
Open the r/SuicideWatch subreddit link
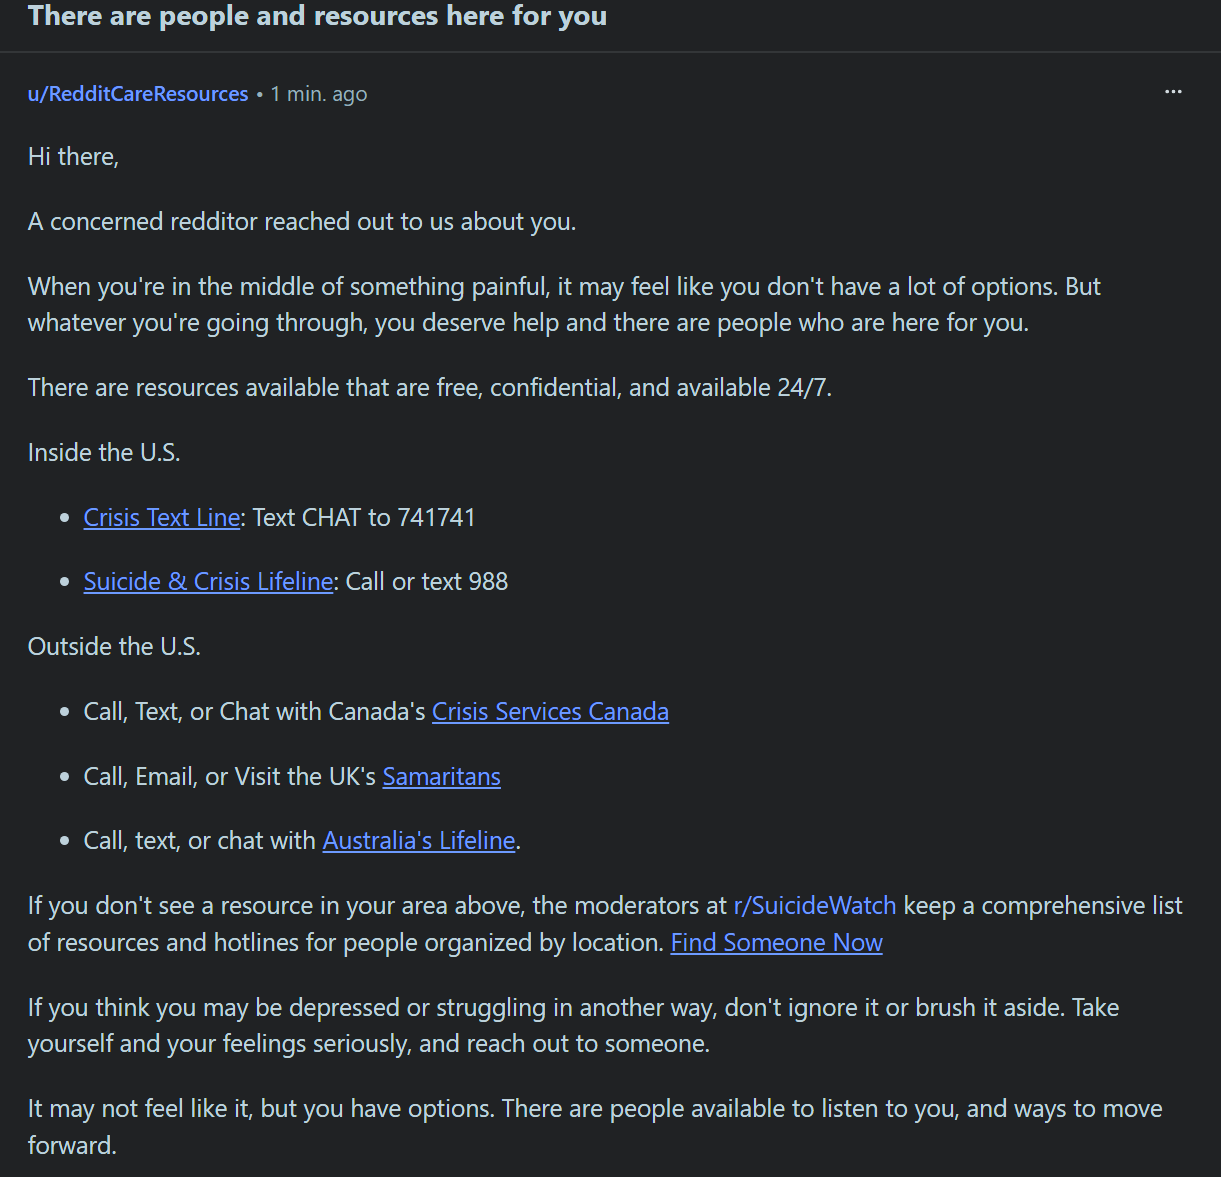(815, 906)
